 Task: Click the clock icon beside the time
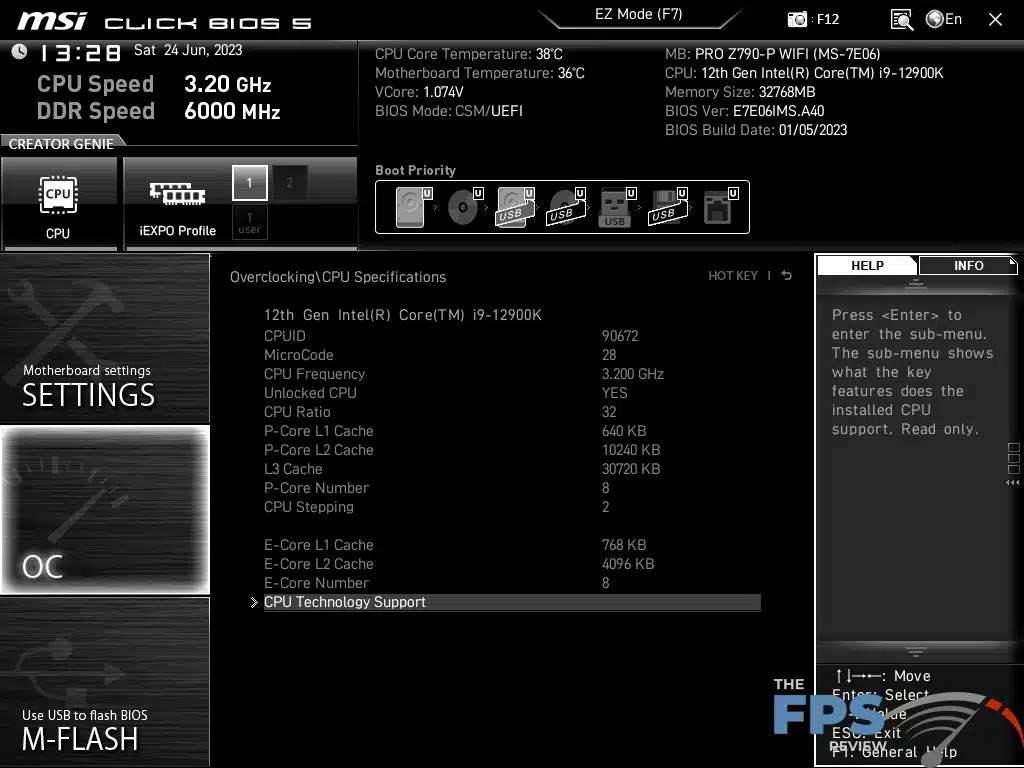click(20, 52)
